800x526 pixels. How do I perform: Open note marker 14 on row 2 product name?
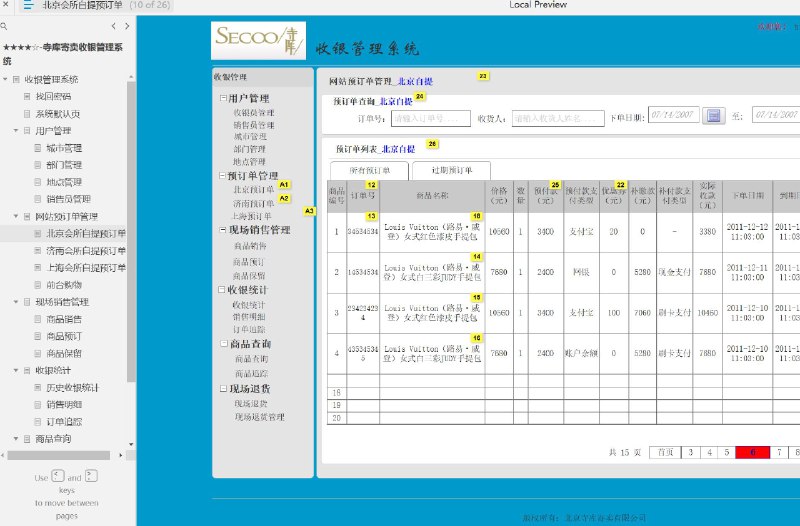pos(477,257)
